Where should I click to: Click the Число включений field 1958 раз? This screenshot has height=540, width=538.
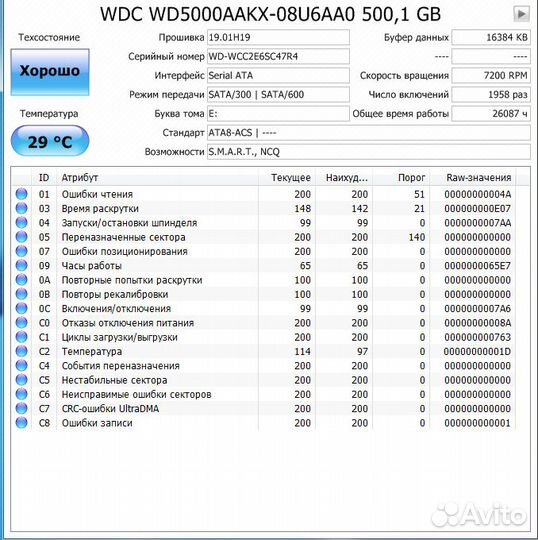pos(491,94)
